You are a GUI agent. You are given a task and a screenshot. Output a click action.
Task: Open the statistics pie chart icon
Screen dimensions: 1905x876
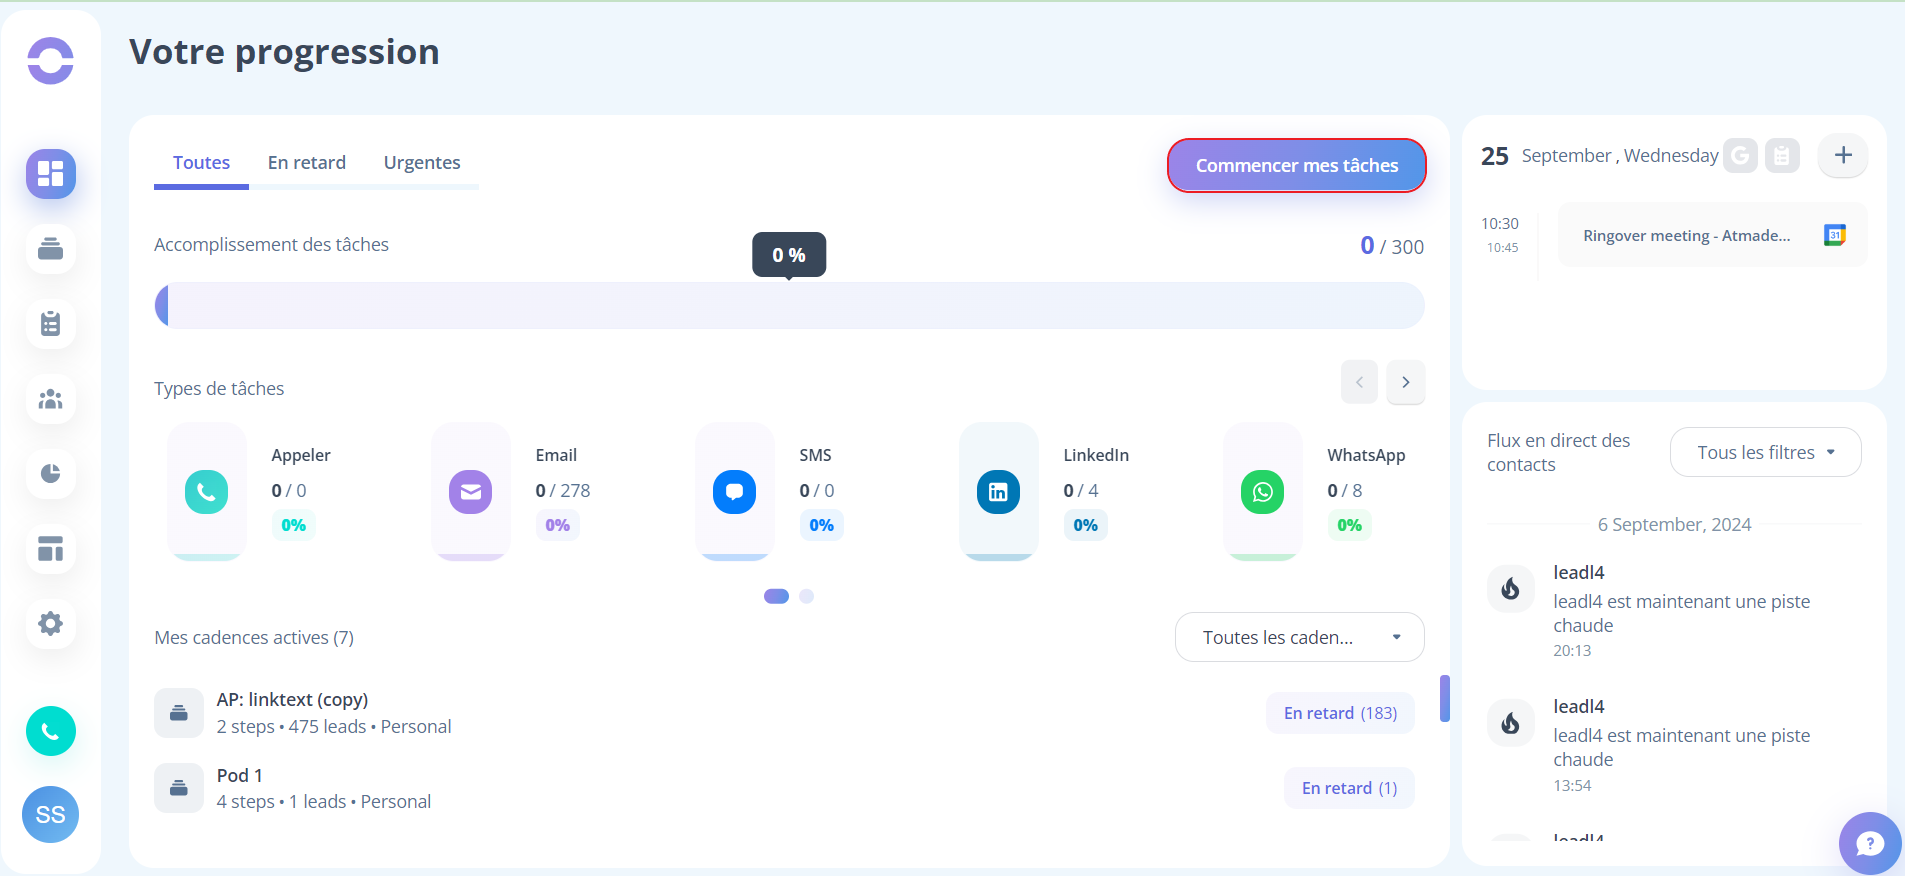click(x=51, y=473)
